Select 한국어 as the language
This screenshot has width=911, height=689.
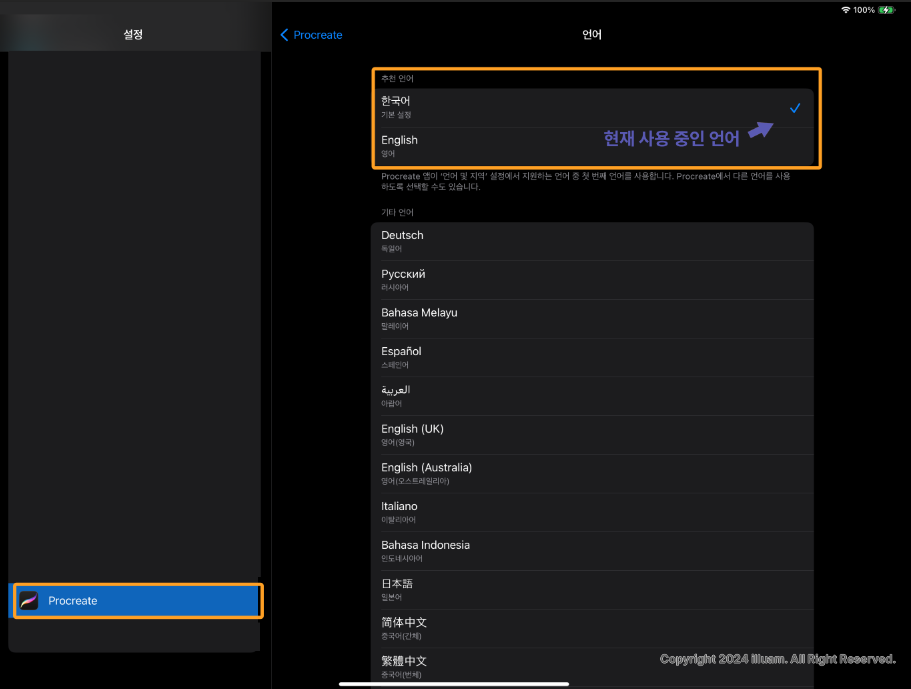tap(592, 107)
